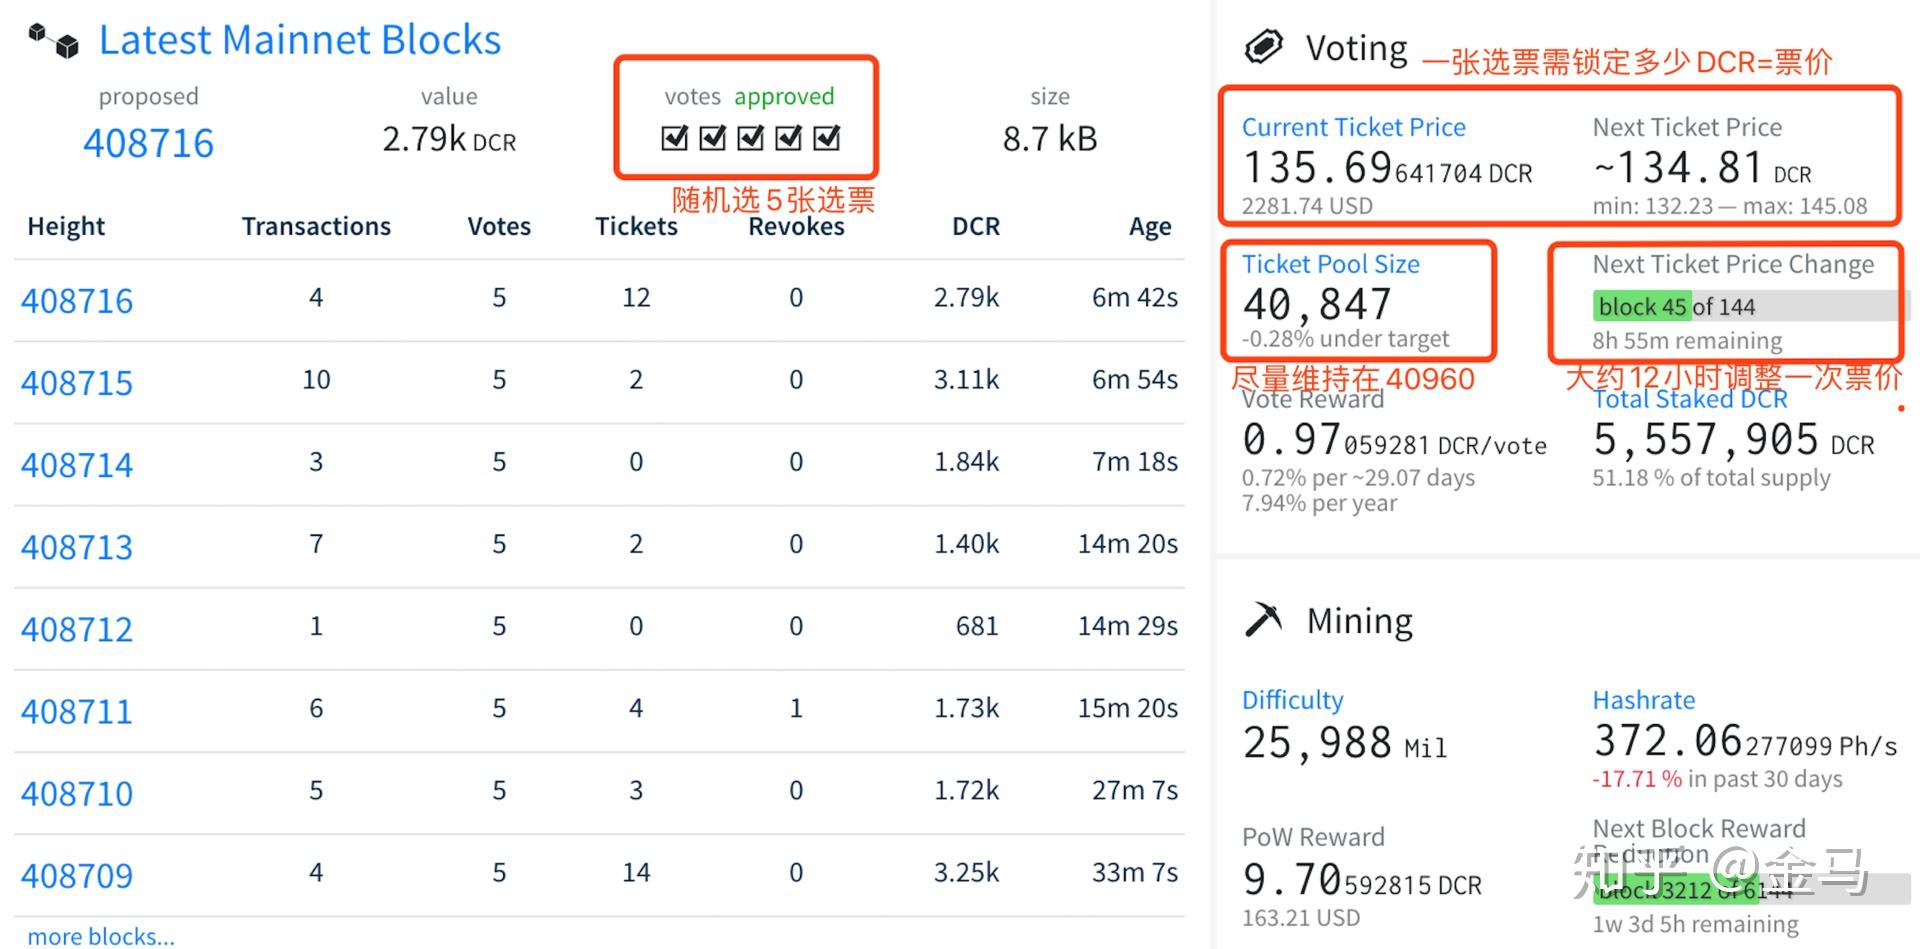Screen dimensions: 1920x949
Task: Click the third vote approved checkmark
Action: coord(751,137)
